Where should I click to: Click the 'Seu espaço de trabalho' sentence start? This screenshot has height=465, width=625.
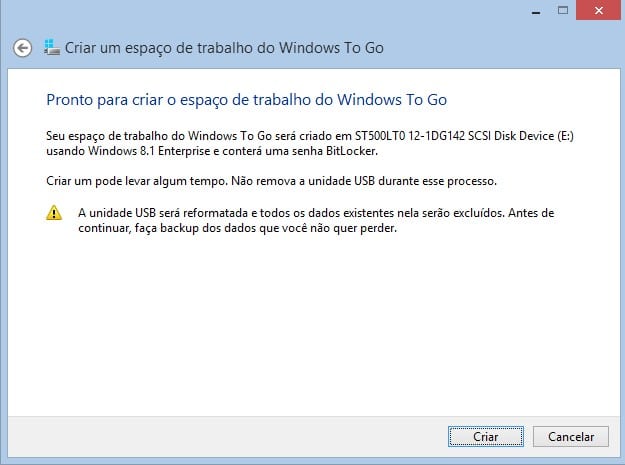point(108,136)
